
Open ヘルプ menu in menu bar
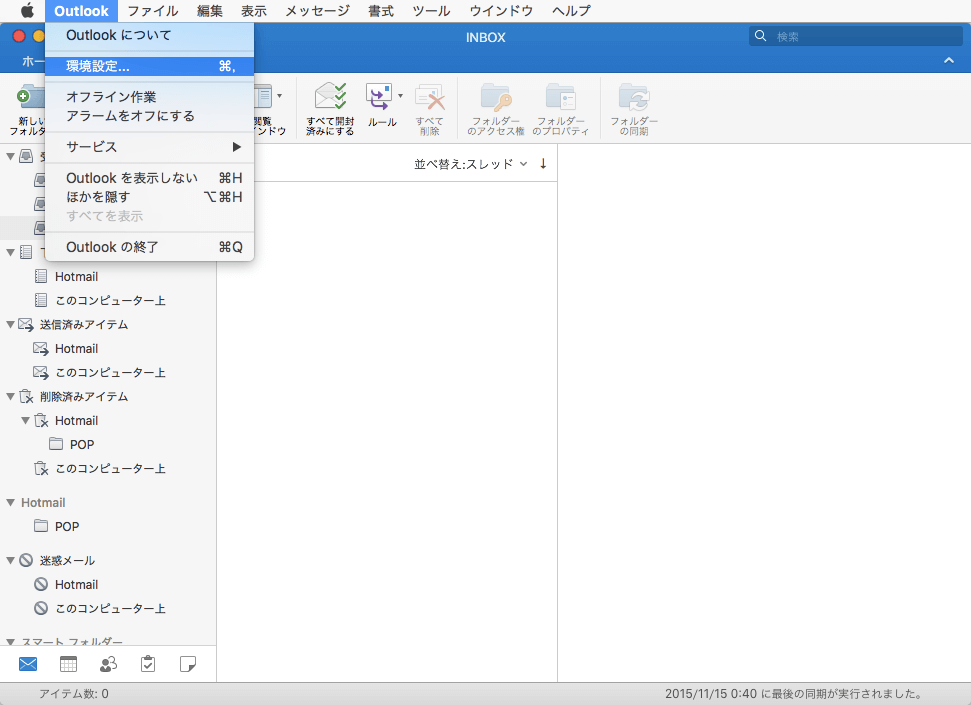pos(571,11)
